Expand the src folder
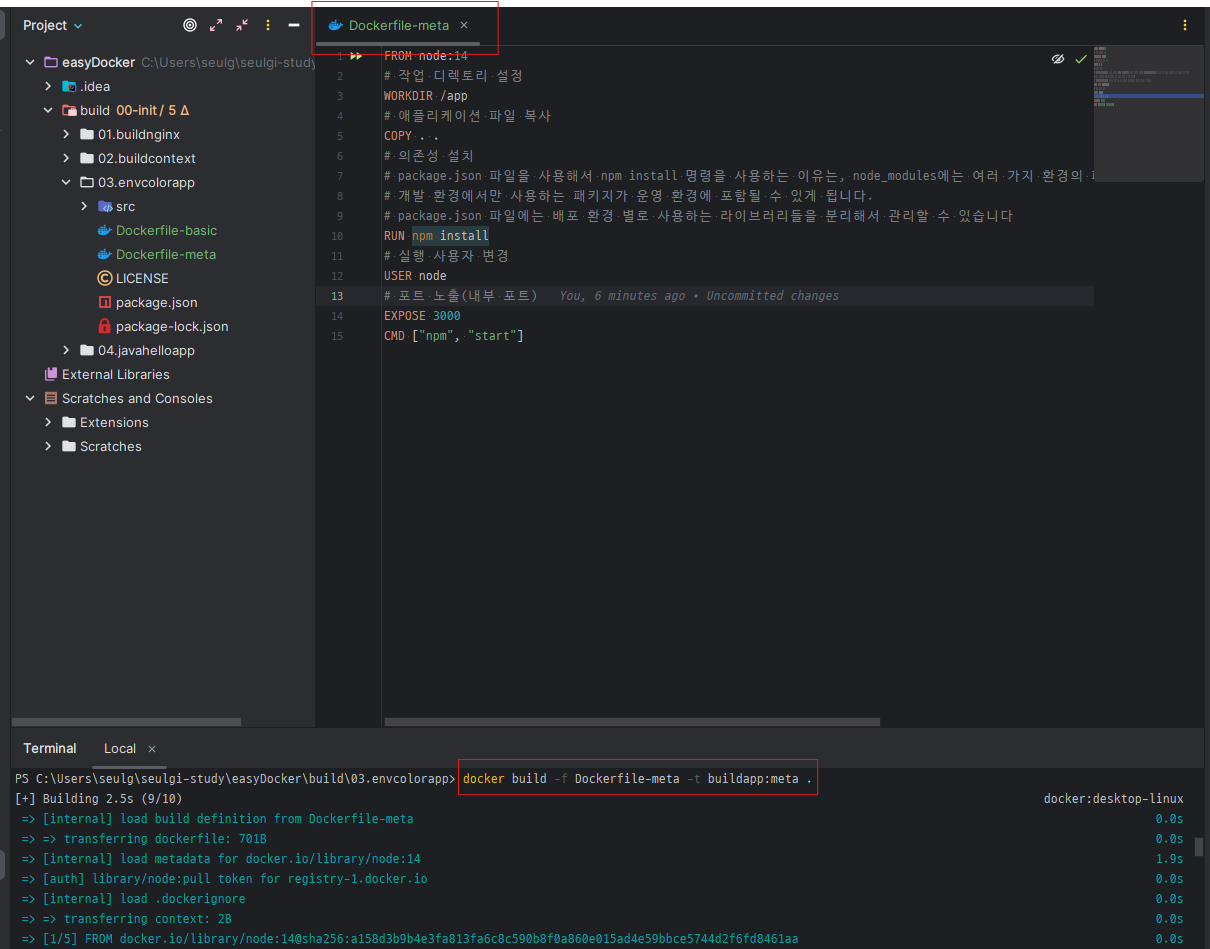Image resolution: width=1210 pixels, height=949 pixels. tap(84, 206)
